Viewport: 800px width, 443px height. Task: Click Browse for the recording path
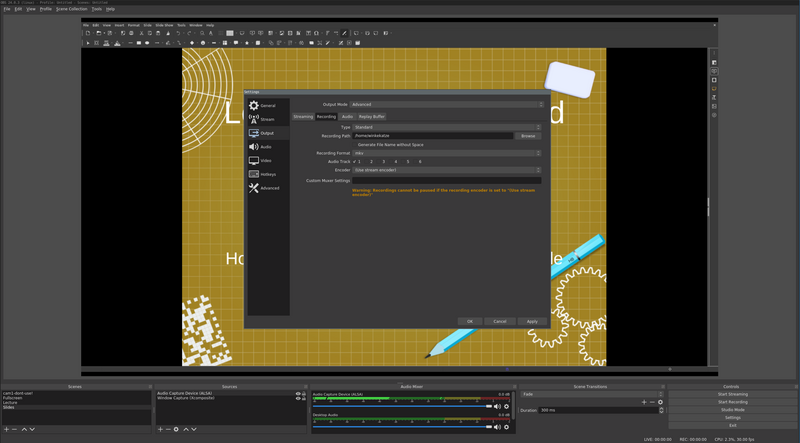pos(528,136)
